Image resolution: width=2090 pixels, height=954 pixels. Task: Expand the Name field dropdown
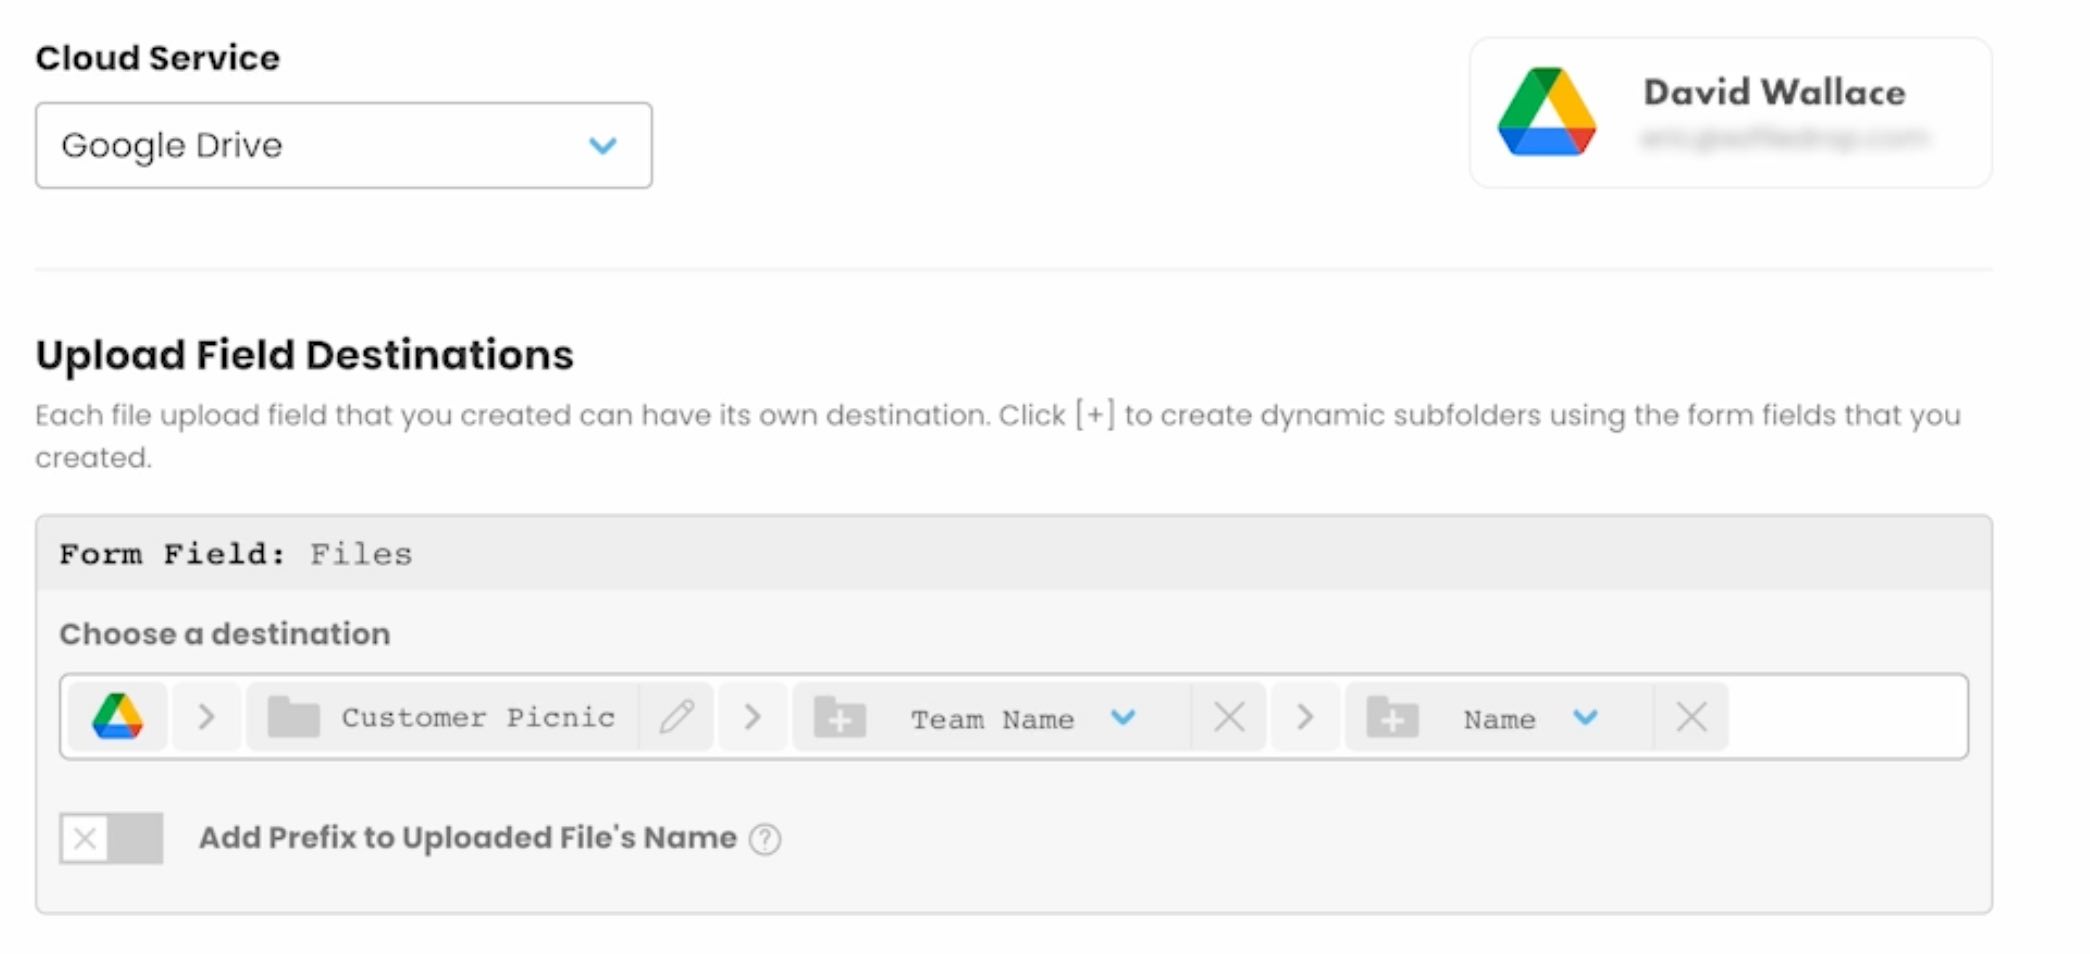1585,717
